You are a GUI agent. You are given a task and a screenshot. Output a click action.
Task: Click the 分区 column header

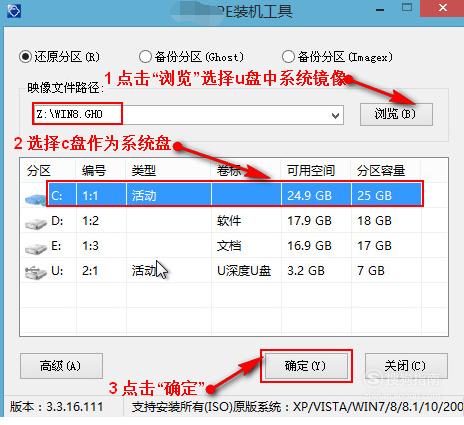(39, 171)
